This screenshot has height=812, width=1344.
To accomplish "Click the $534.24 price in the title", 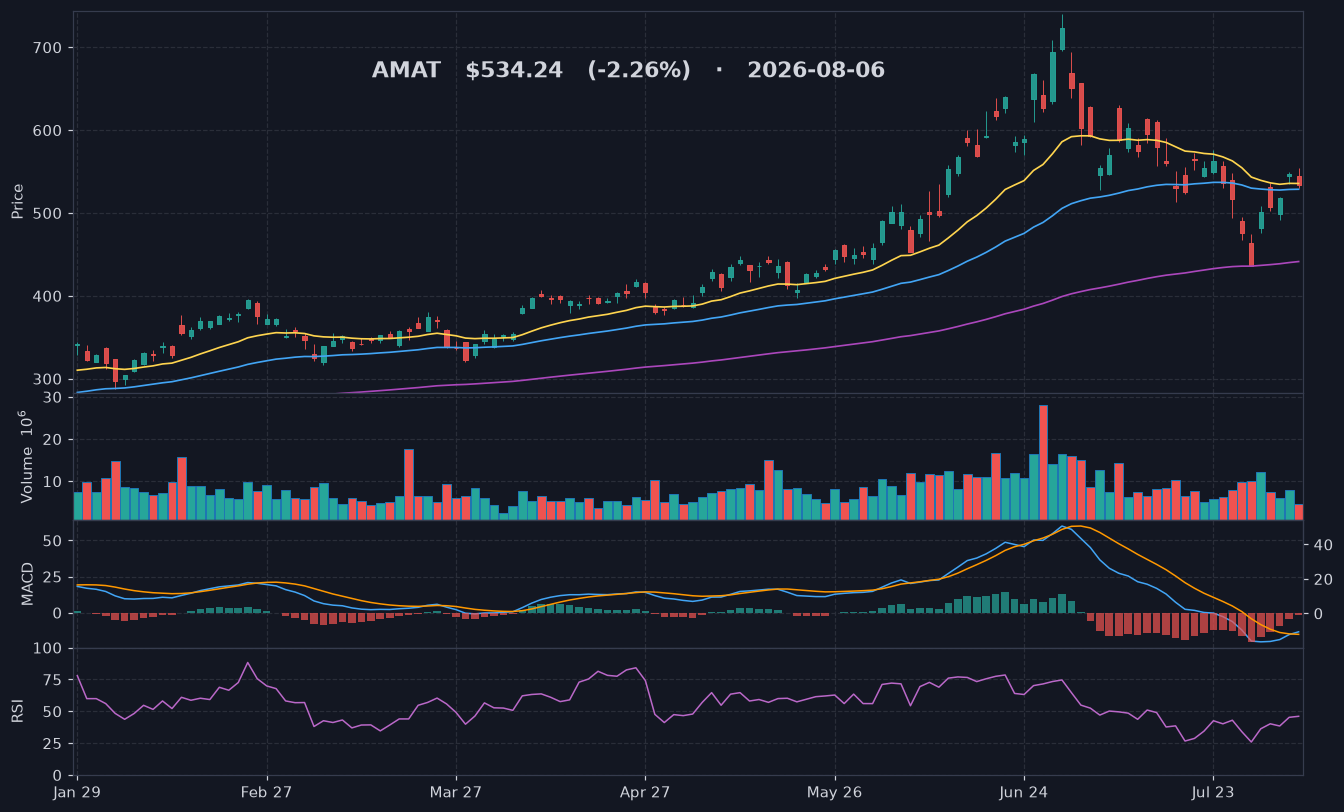I will tap(514, 71).
